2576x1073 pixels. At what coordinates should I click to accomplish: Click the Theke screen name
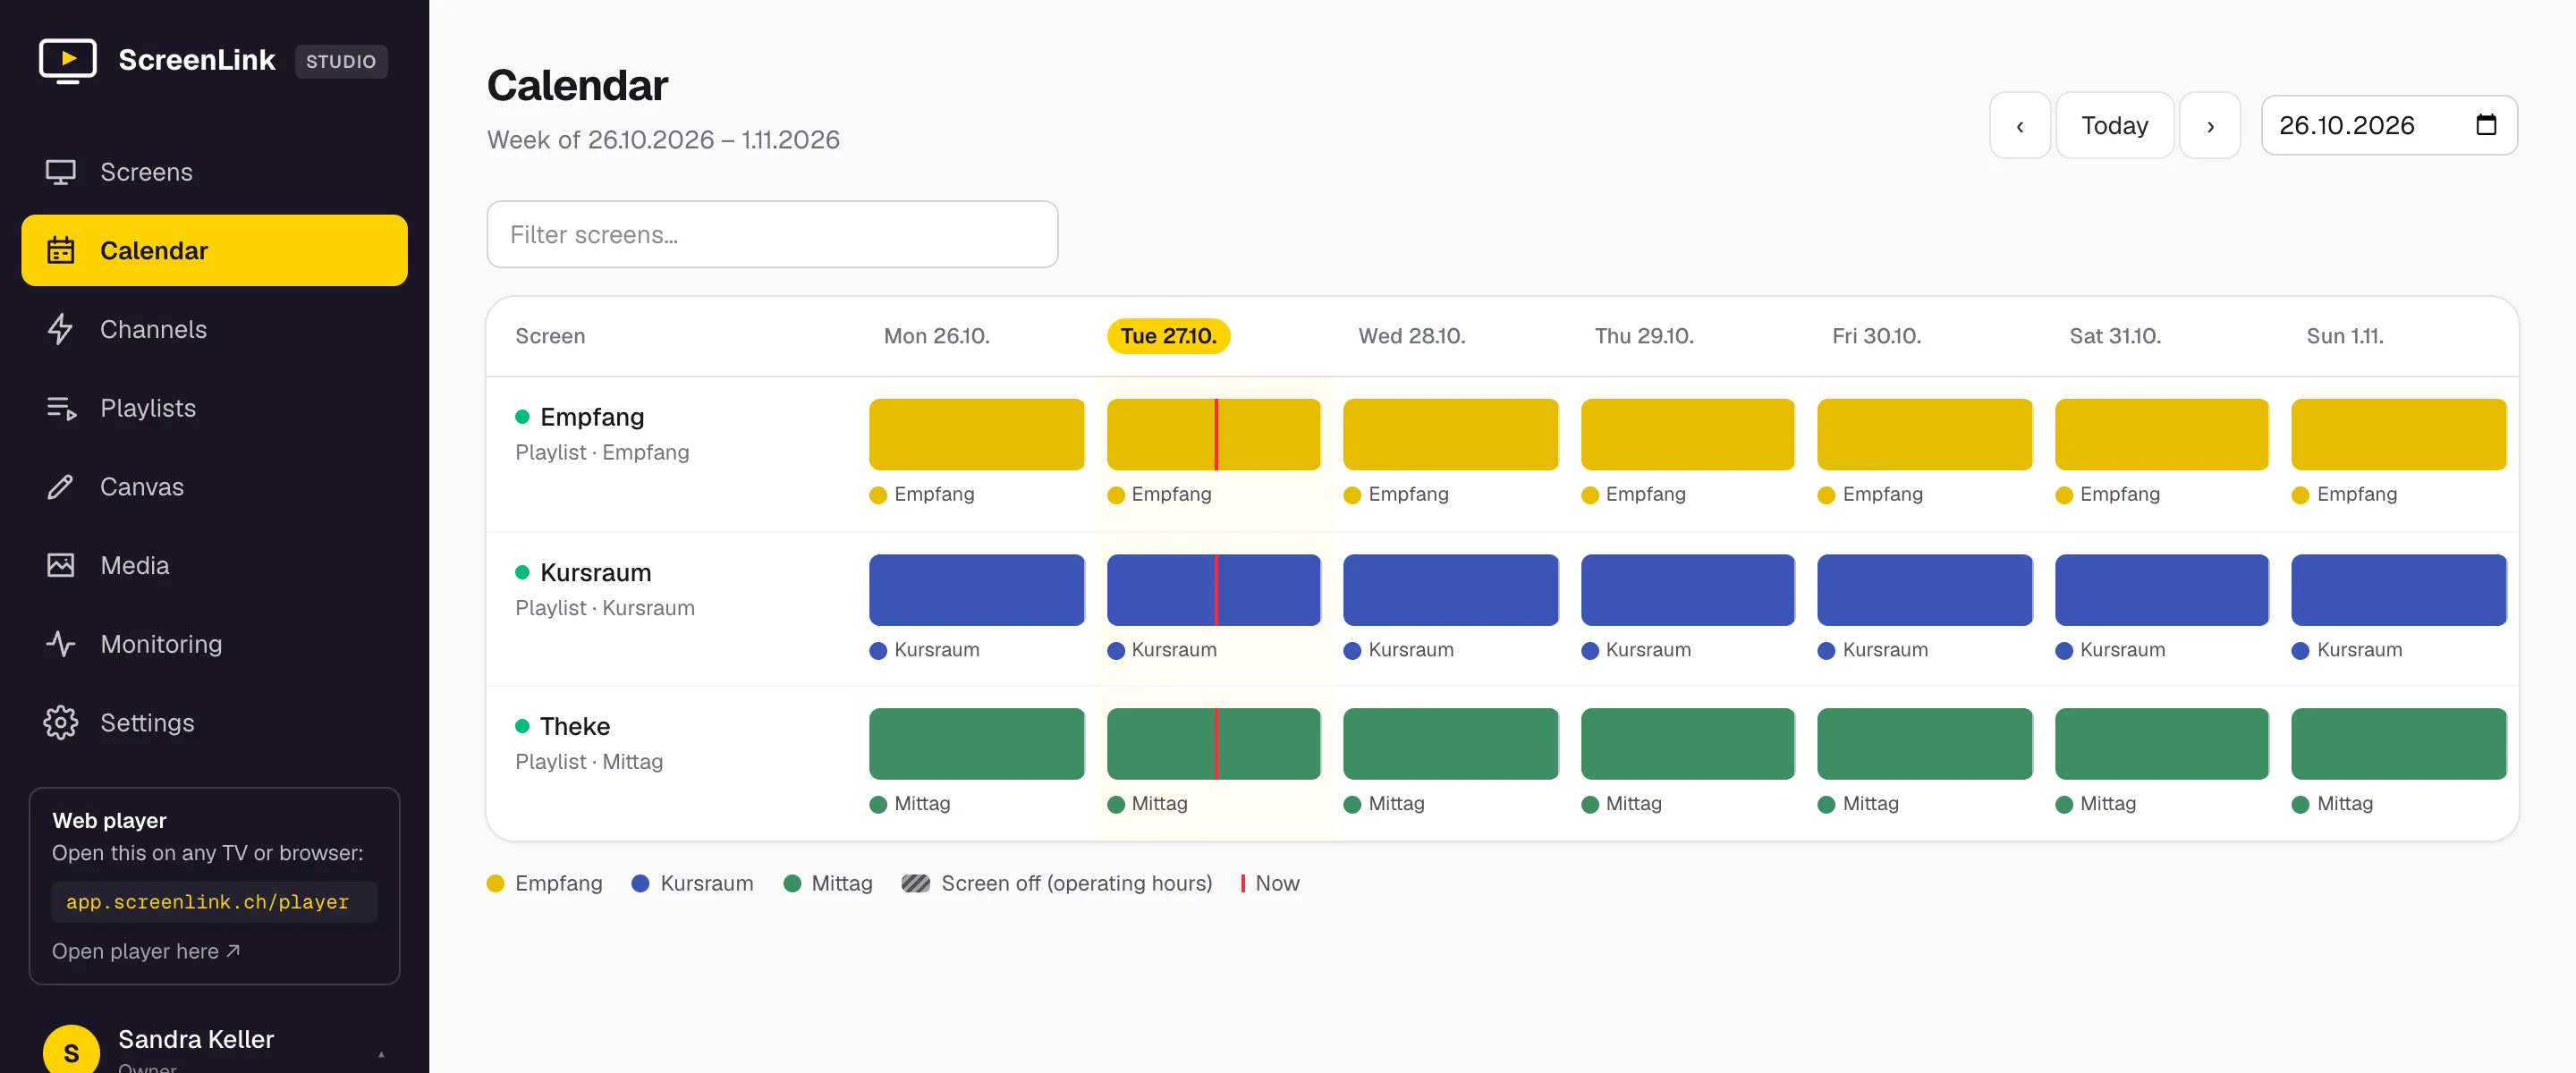coord(575,726)
